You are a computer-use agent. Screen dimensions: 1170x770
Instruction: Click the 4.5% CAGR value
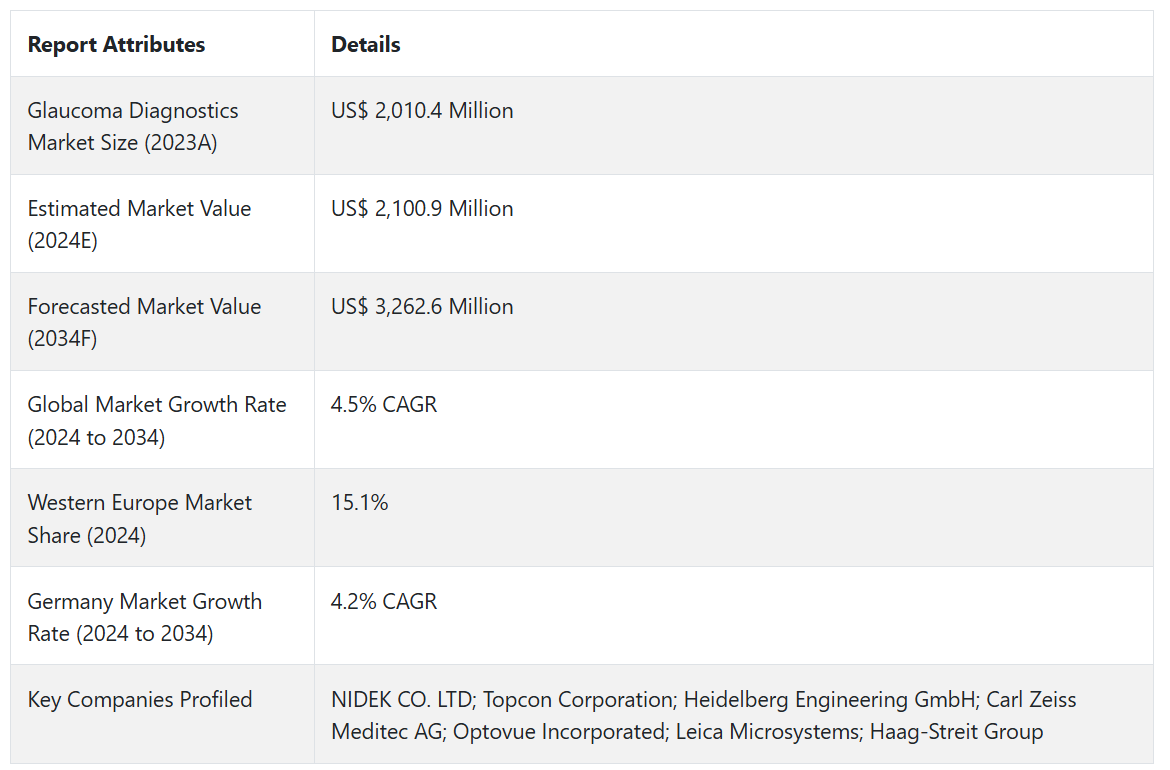pos(384,404)
